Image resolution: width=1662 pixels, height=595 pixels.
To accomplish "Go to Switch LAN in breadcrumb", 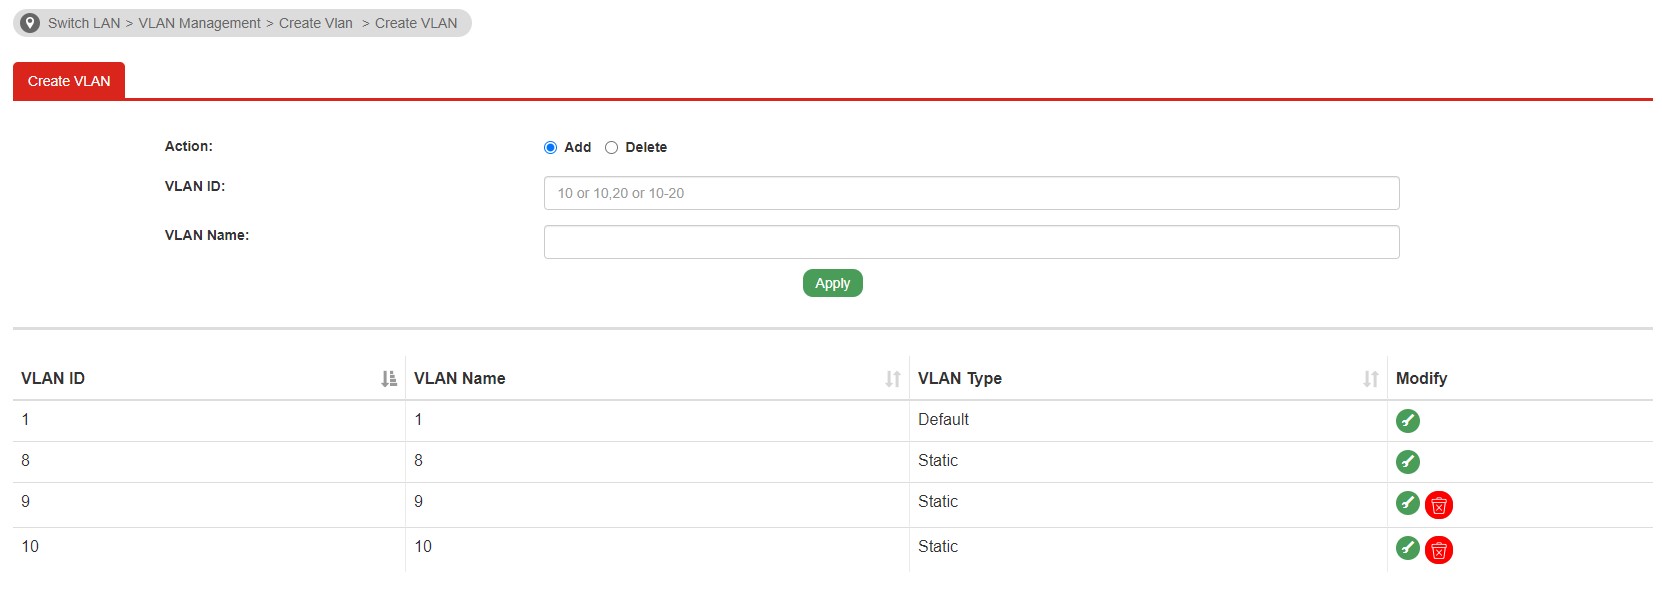I will (84, 23).
